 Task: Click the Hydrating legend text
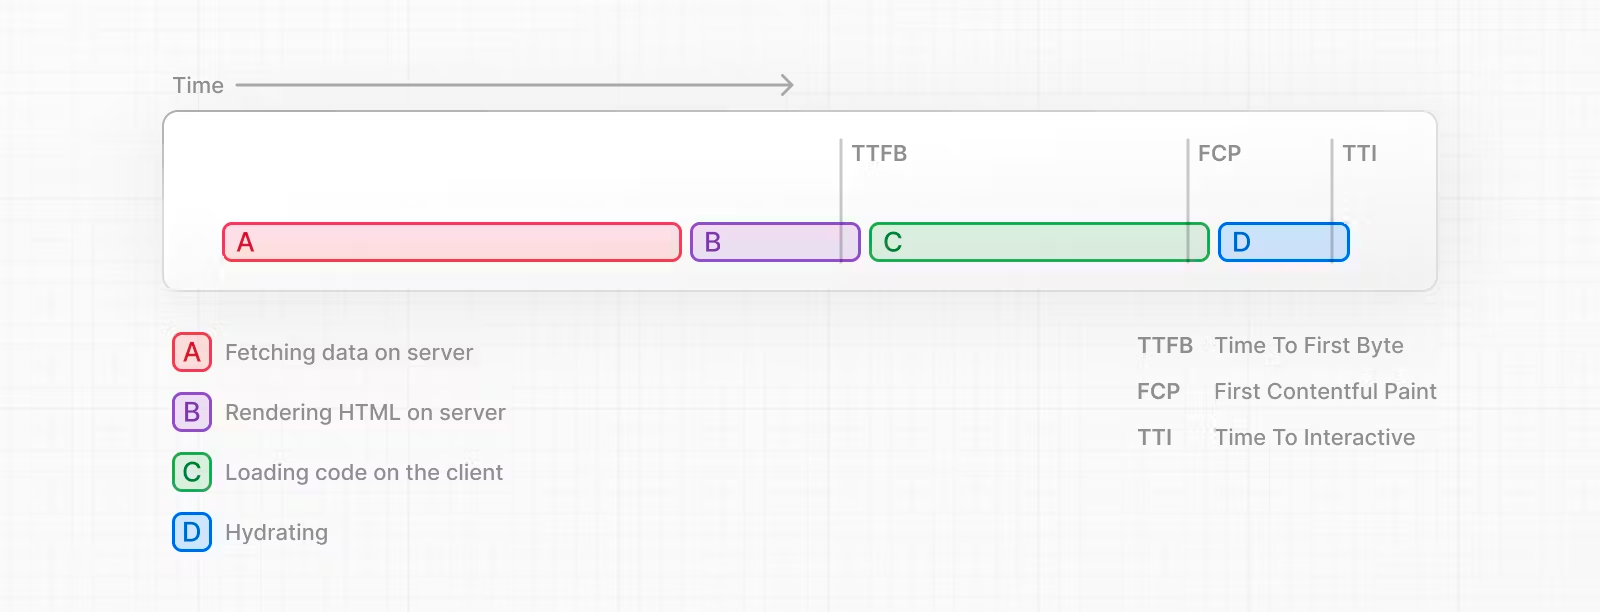click(x=276, y=533)
